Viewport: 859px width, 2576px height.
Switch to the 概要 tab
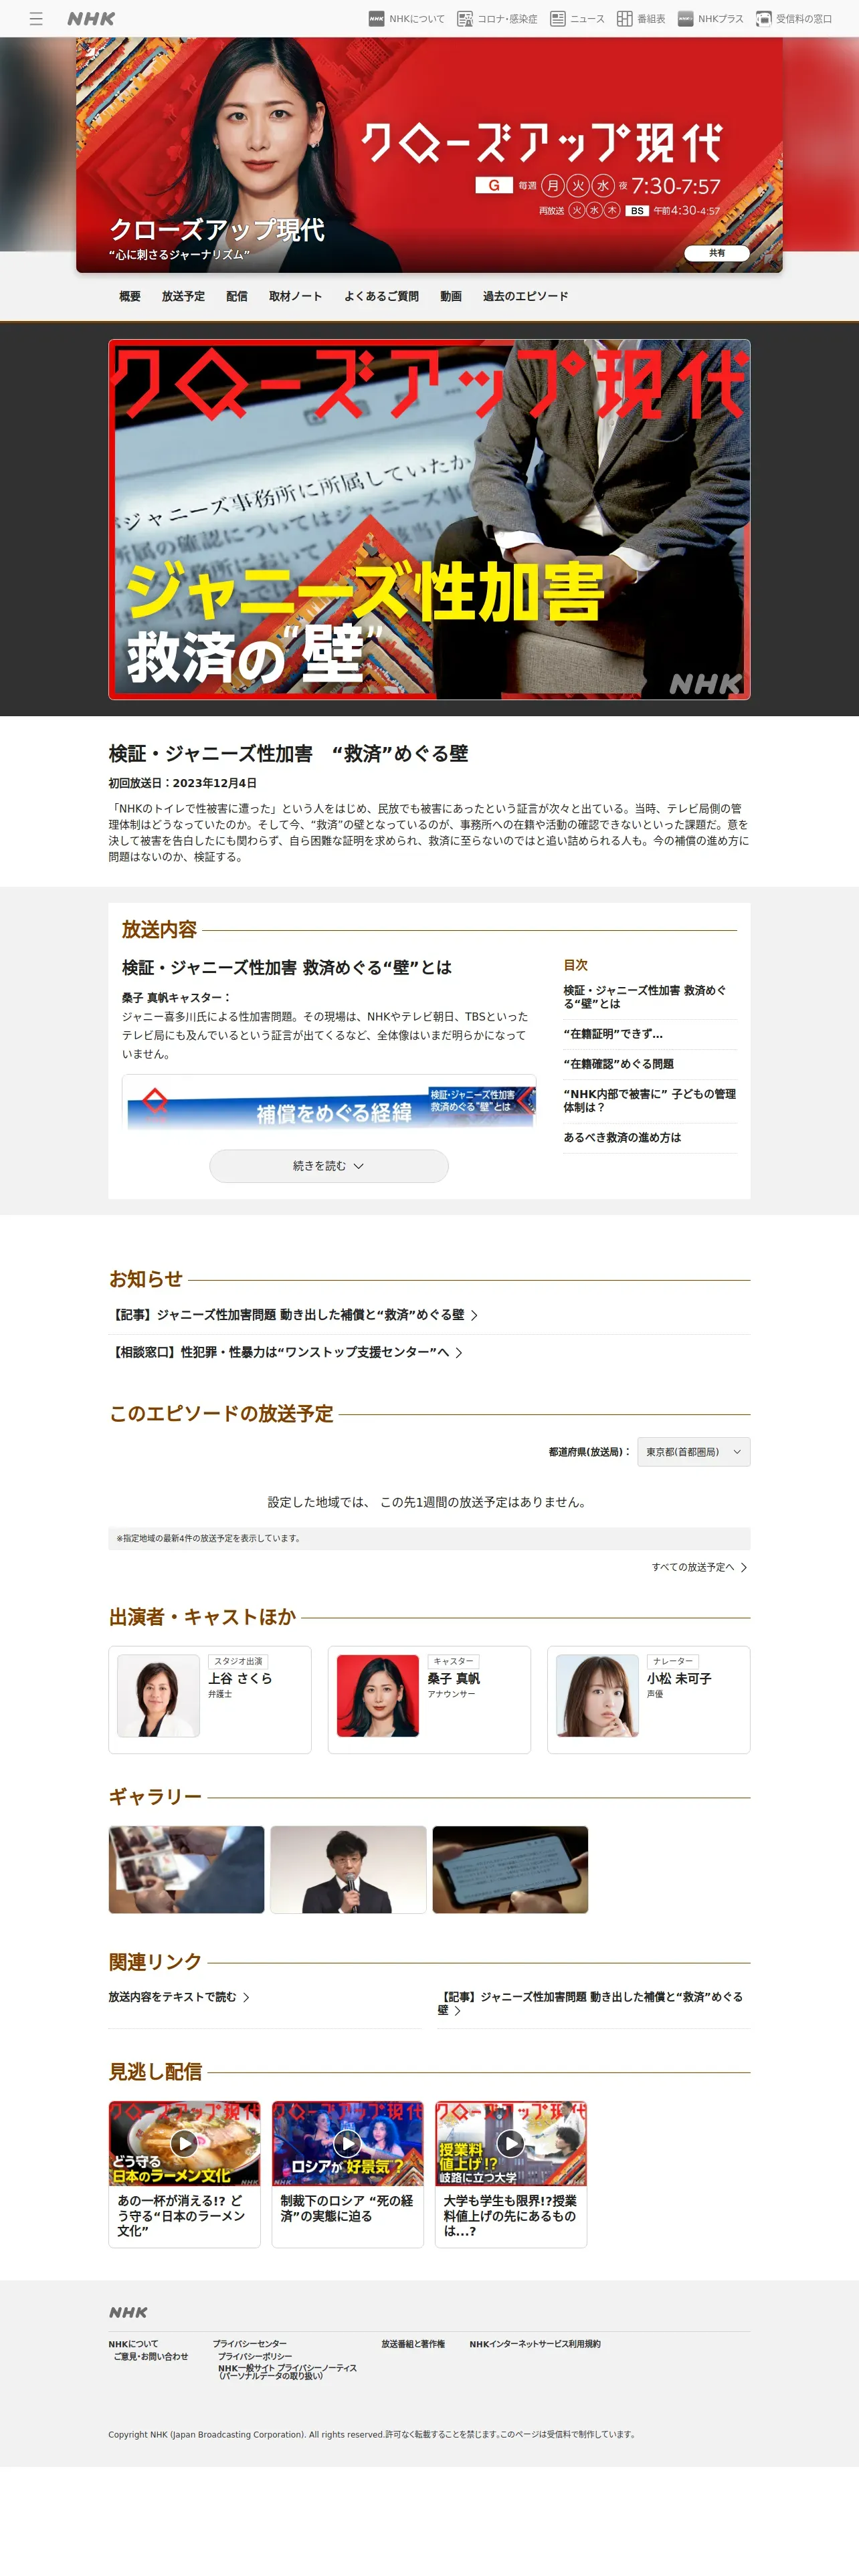coord(130,297)
